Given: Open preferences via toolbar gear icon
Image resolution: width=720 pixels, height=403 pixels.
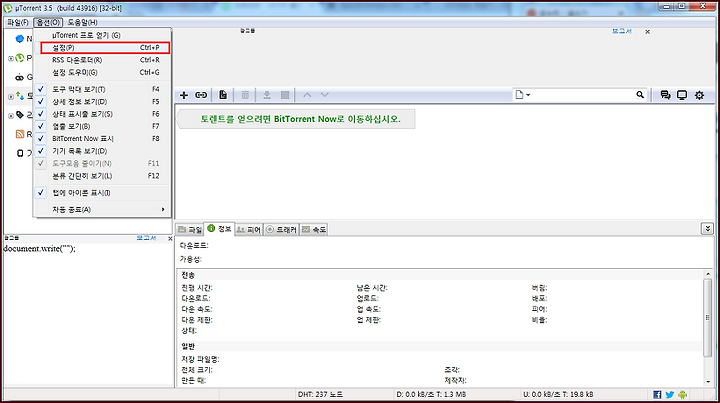Looking at the screenshot, I should pyautogui.click(x=699, y=95).
